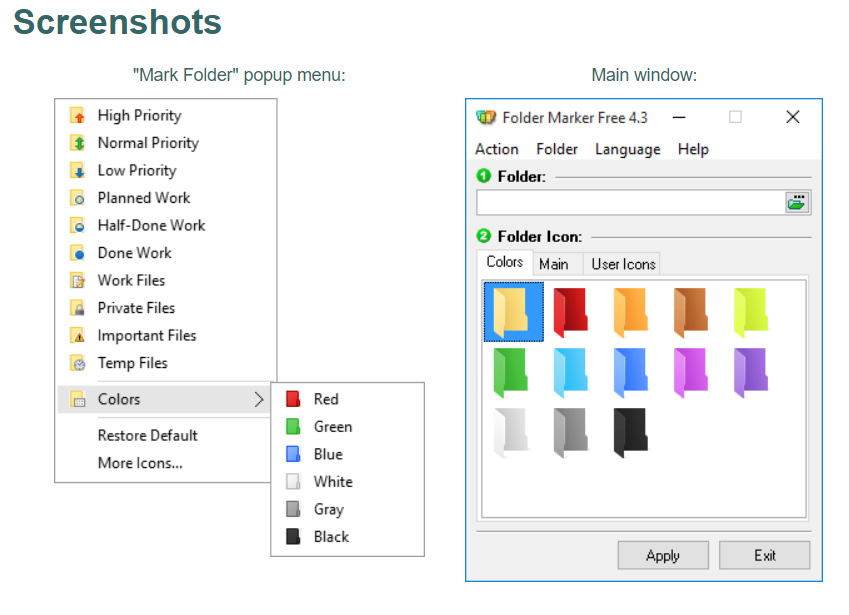The image size is (849, 615).
Task: Minimize the Folder Marker Free window
Action: (x=679, y=117)
